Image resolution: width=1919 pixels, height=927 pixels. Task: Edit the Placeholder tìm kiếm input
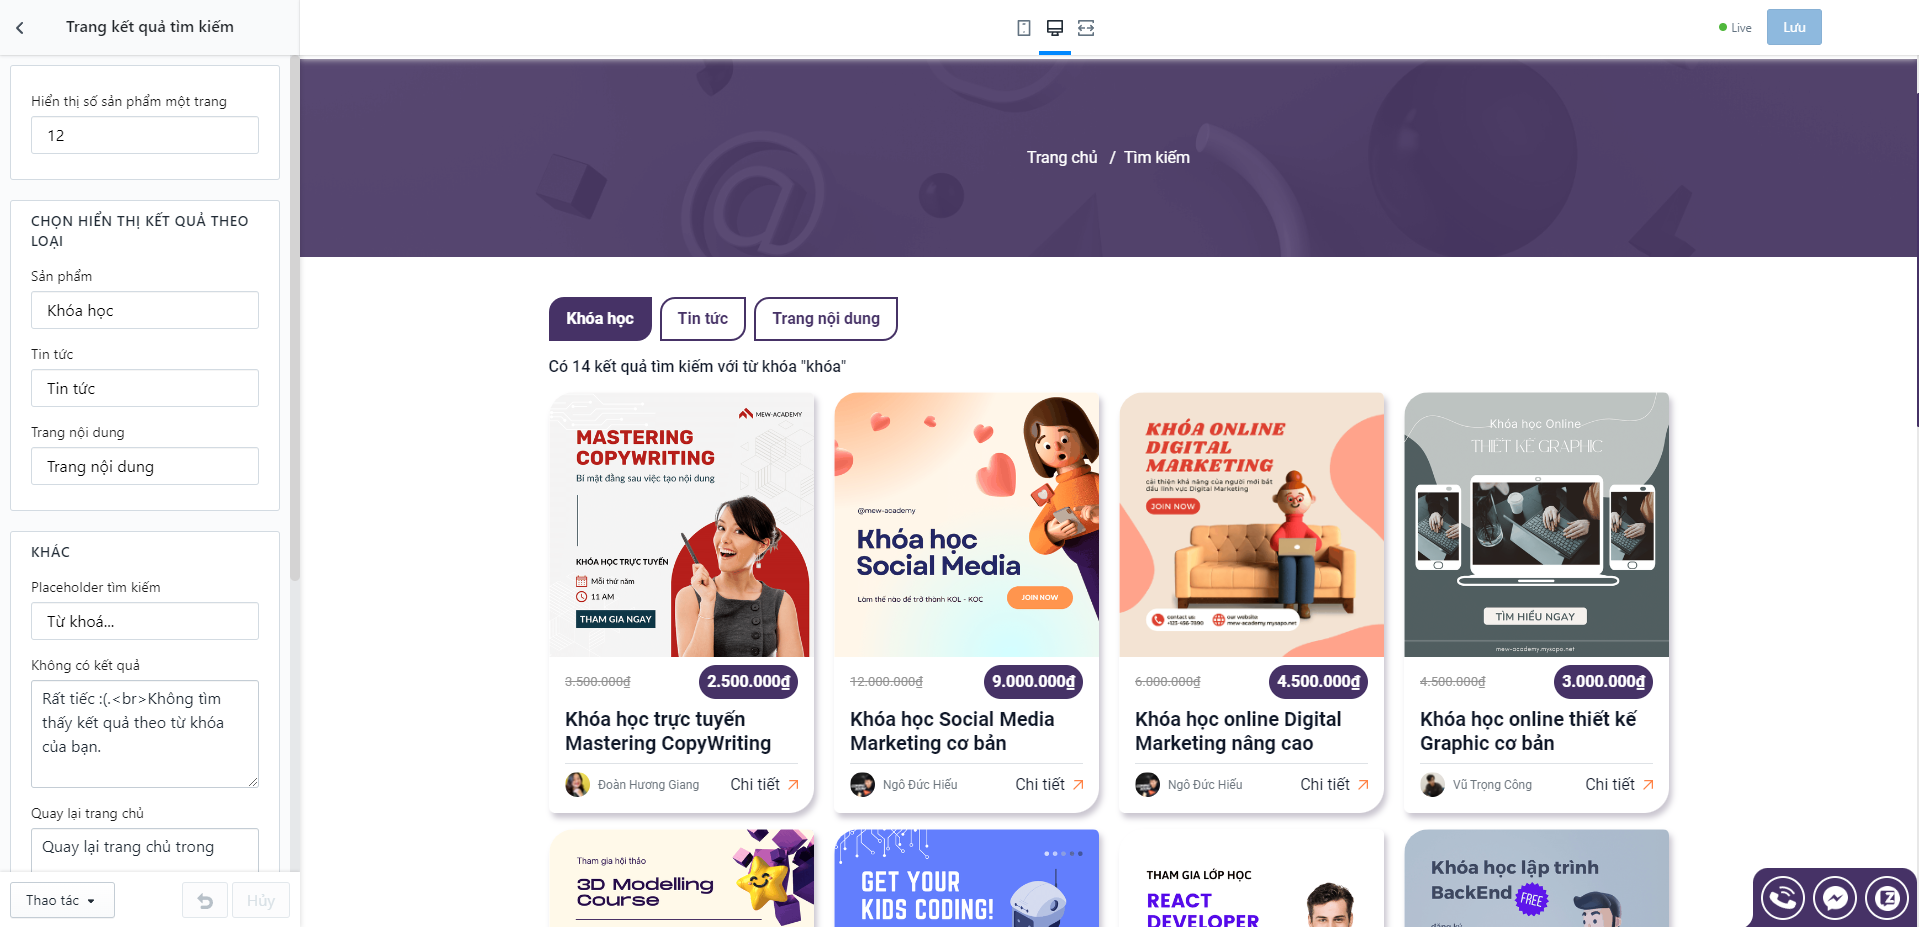(x=145, y=621)
